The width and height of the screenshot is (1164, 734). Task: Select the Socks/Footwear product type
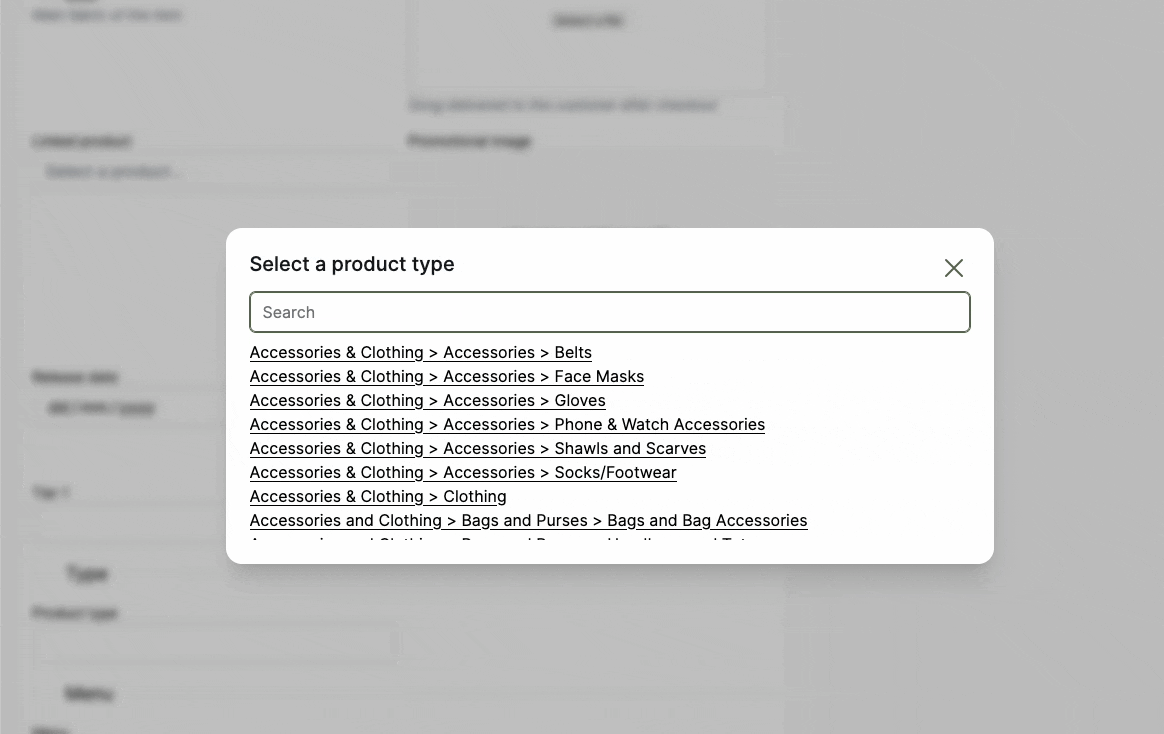tap(463, 472)
